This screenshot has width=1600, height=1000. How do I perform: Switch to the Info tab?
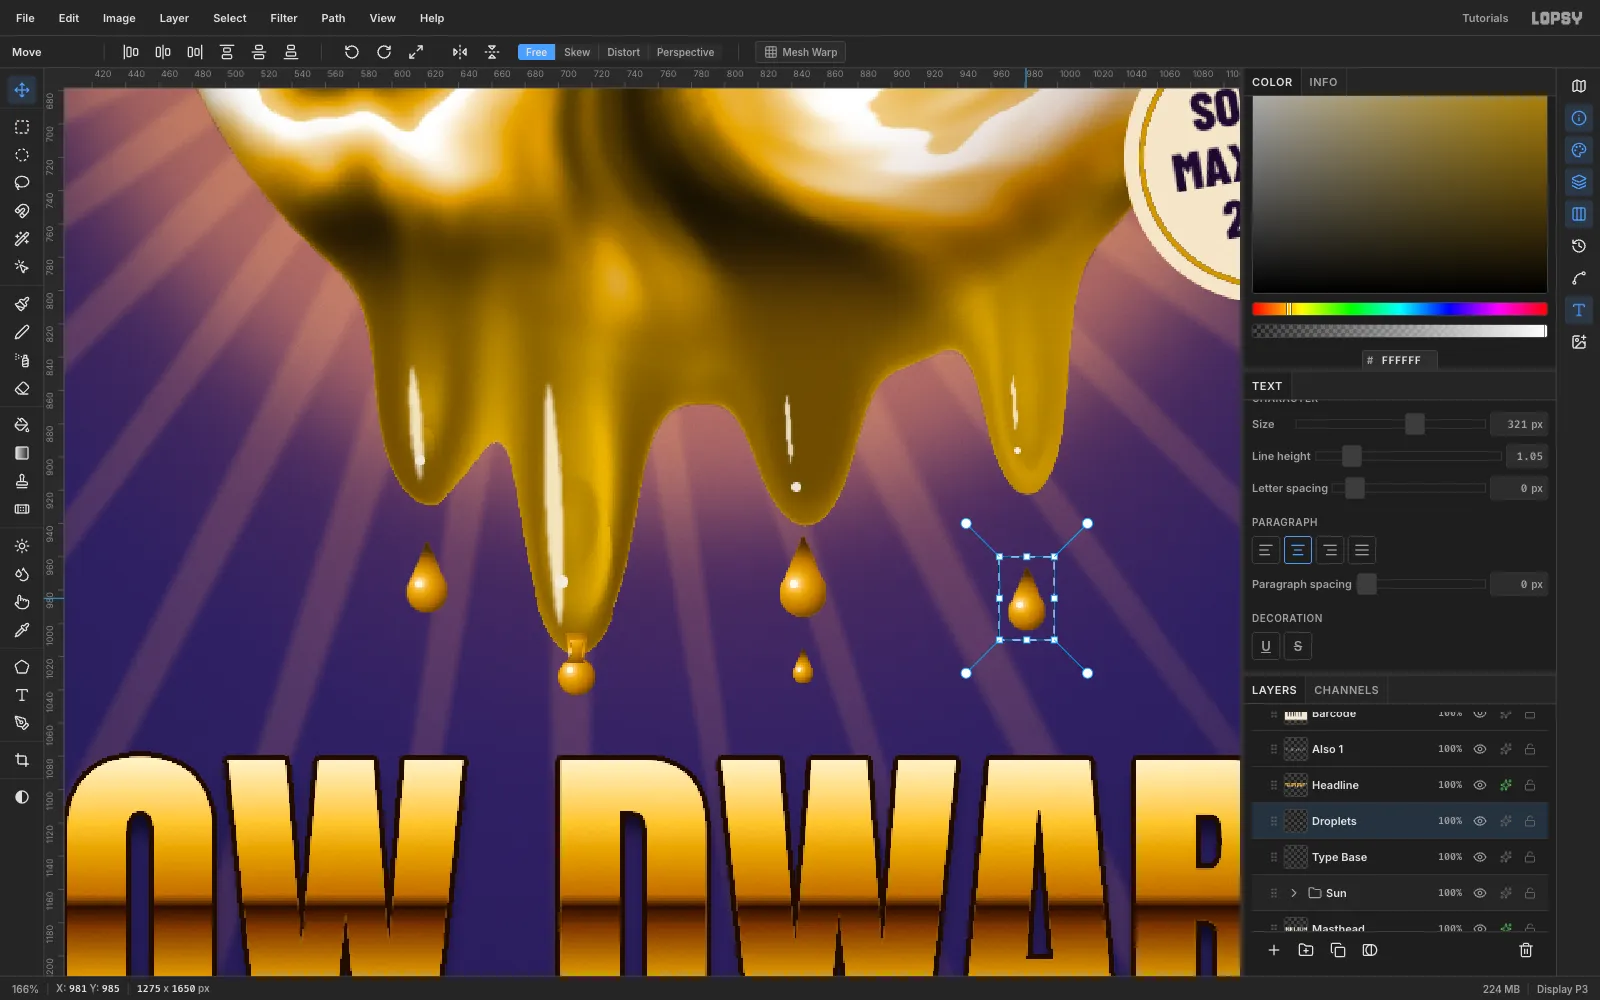[1323, 82]
